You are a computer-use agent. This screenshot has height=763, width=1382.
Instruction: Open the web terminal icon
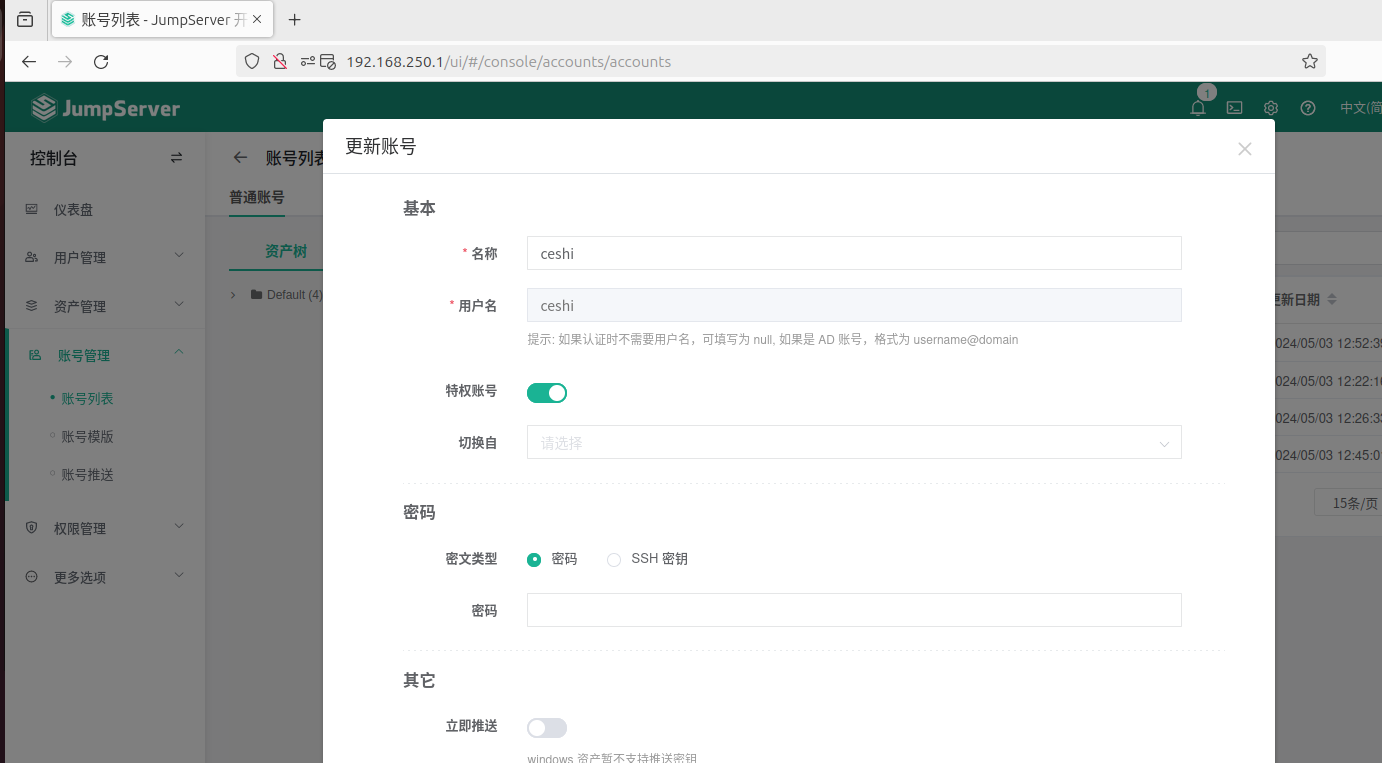1235,108
